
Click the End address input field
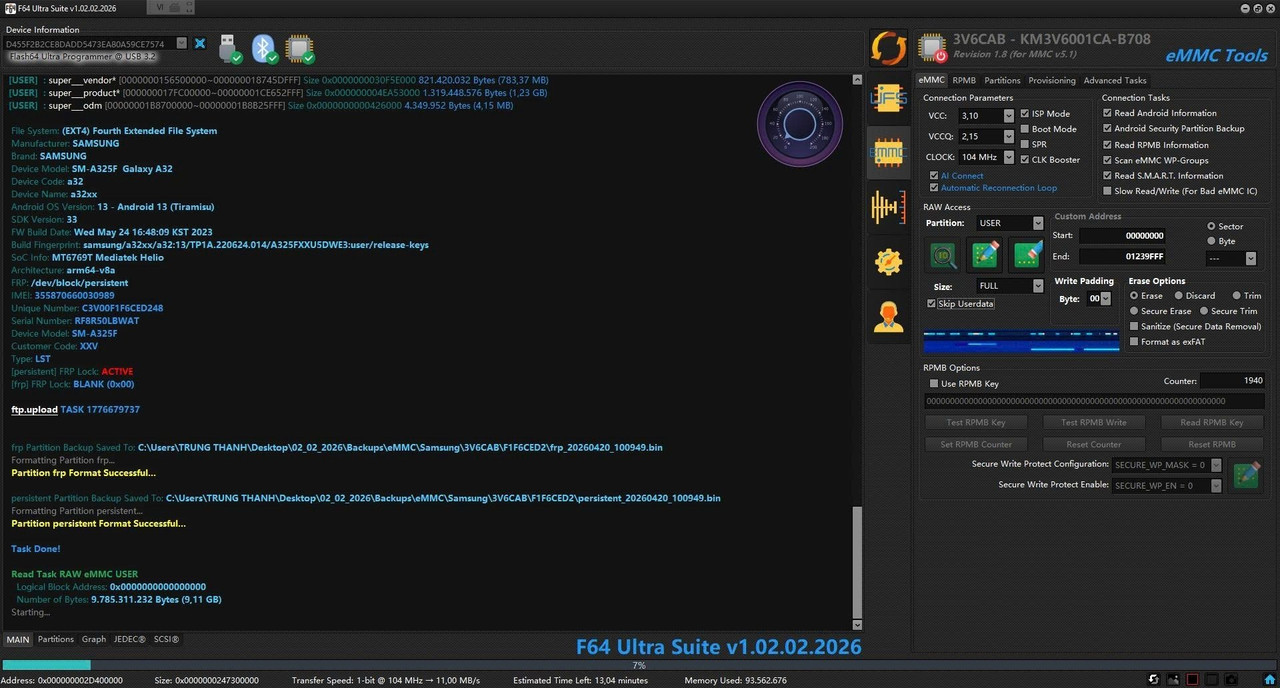[1122, 256]
